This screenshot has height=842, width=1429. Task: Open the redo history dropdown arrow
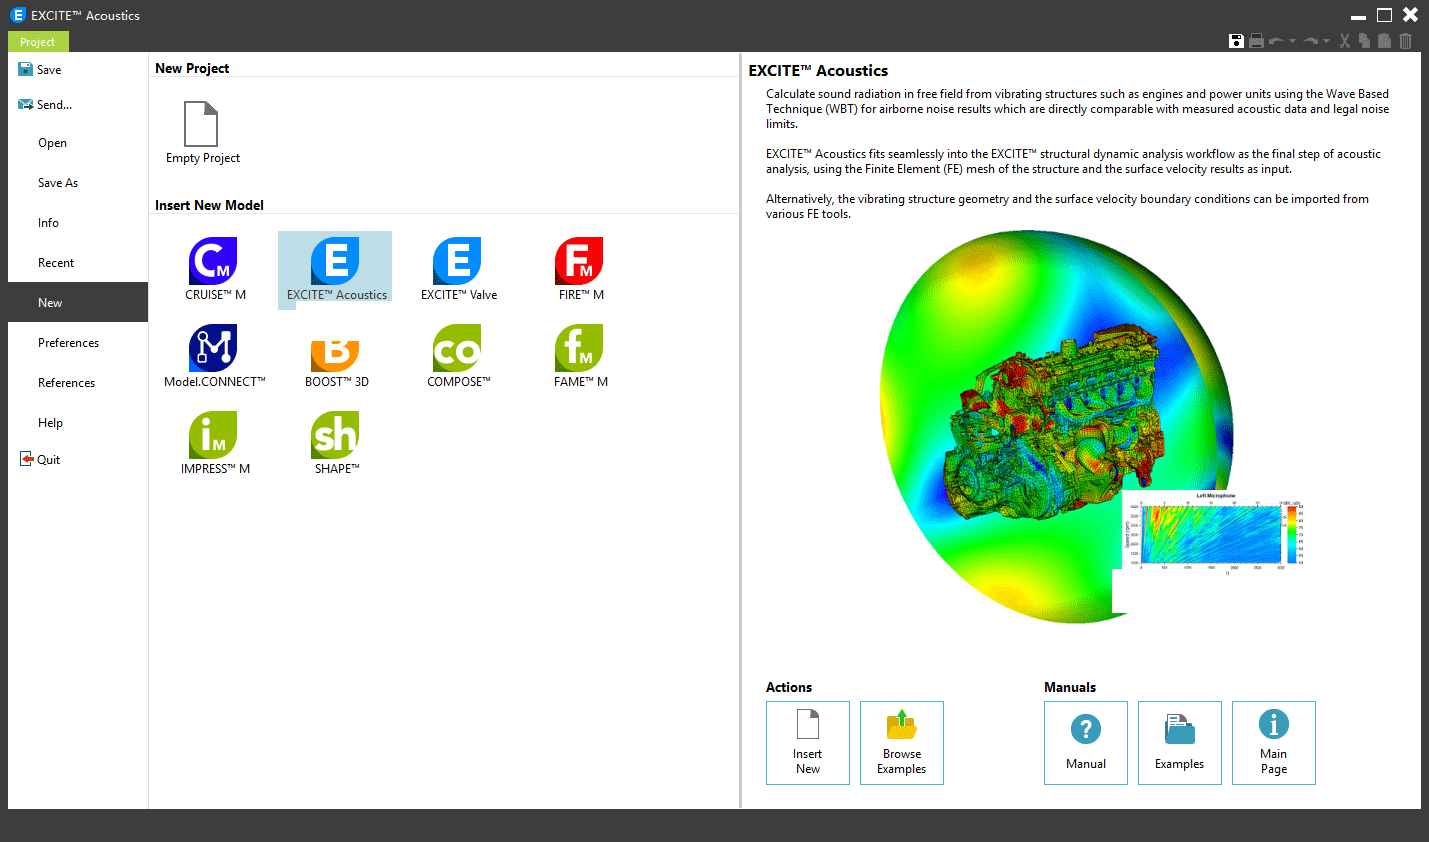point(1326,42)
